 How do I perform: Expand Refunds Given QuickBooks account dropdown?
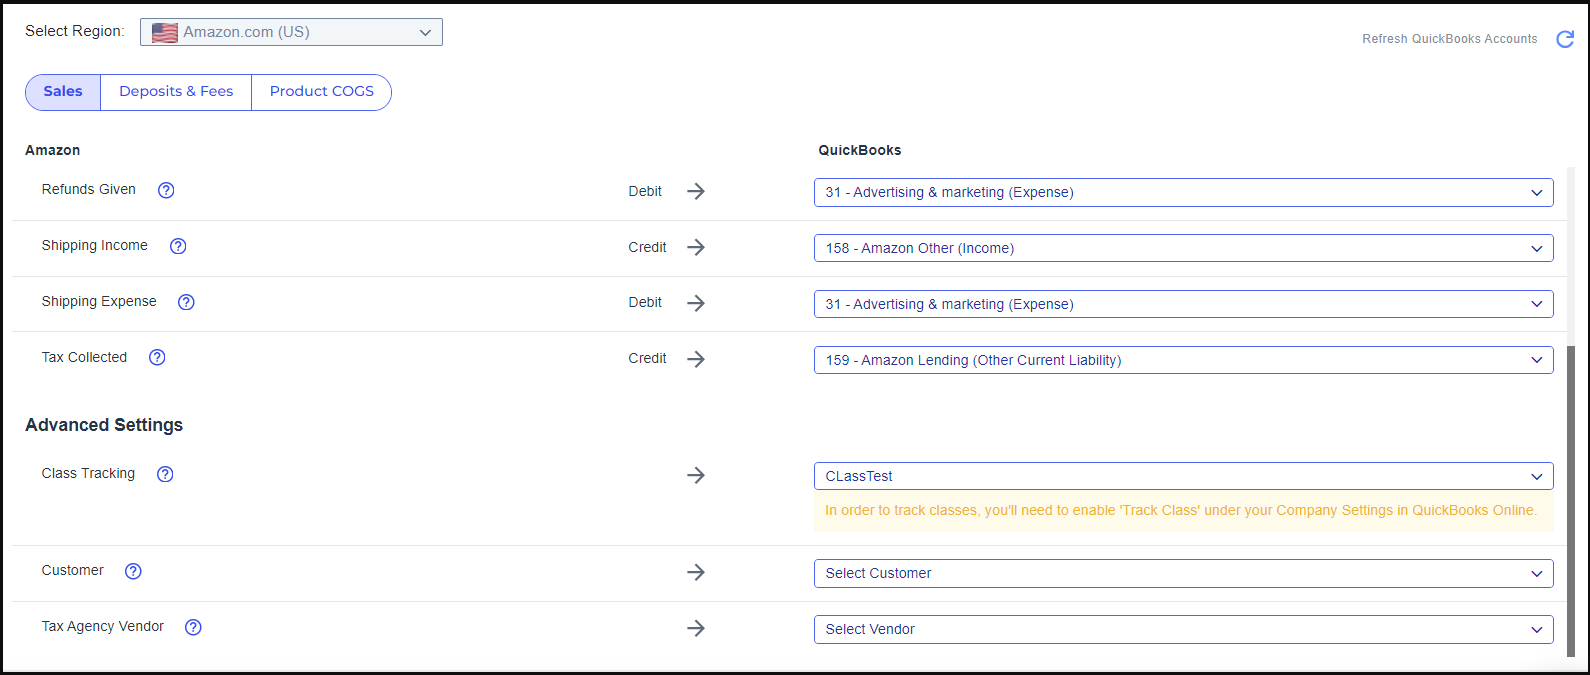pyautogui.click(x=1183, y=192)
